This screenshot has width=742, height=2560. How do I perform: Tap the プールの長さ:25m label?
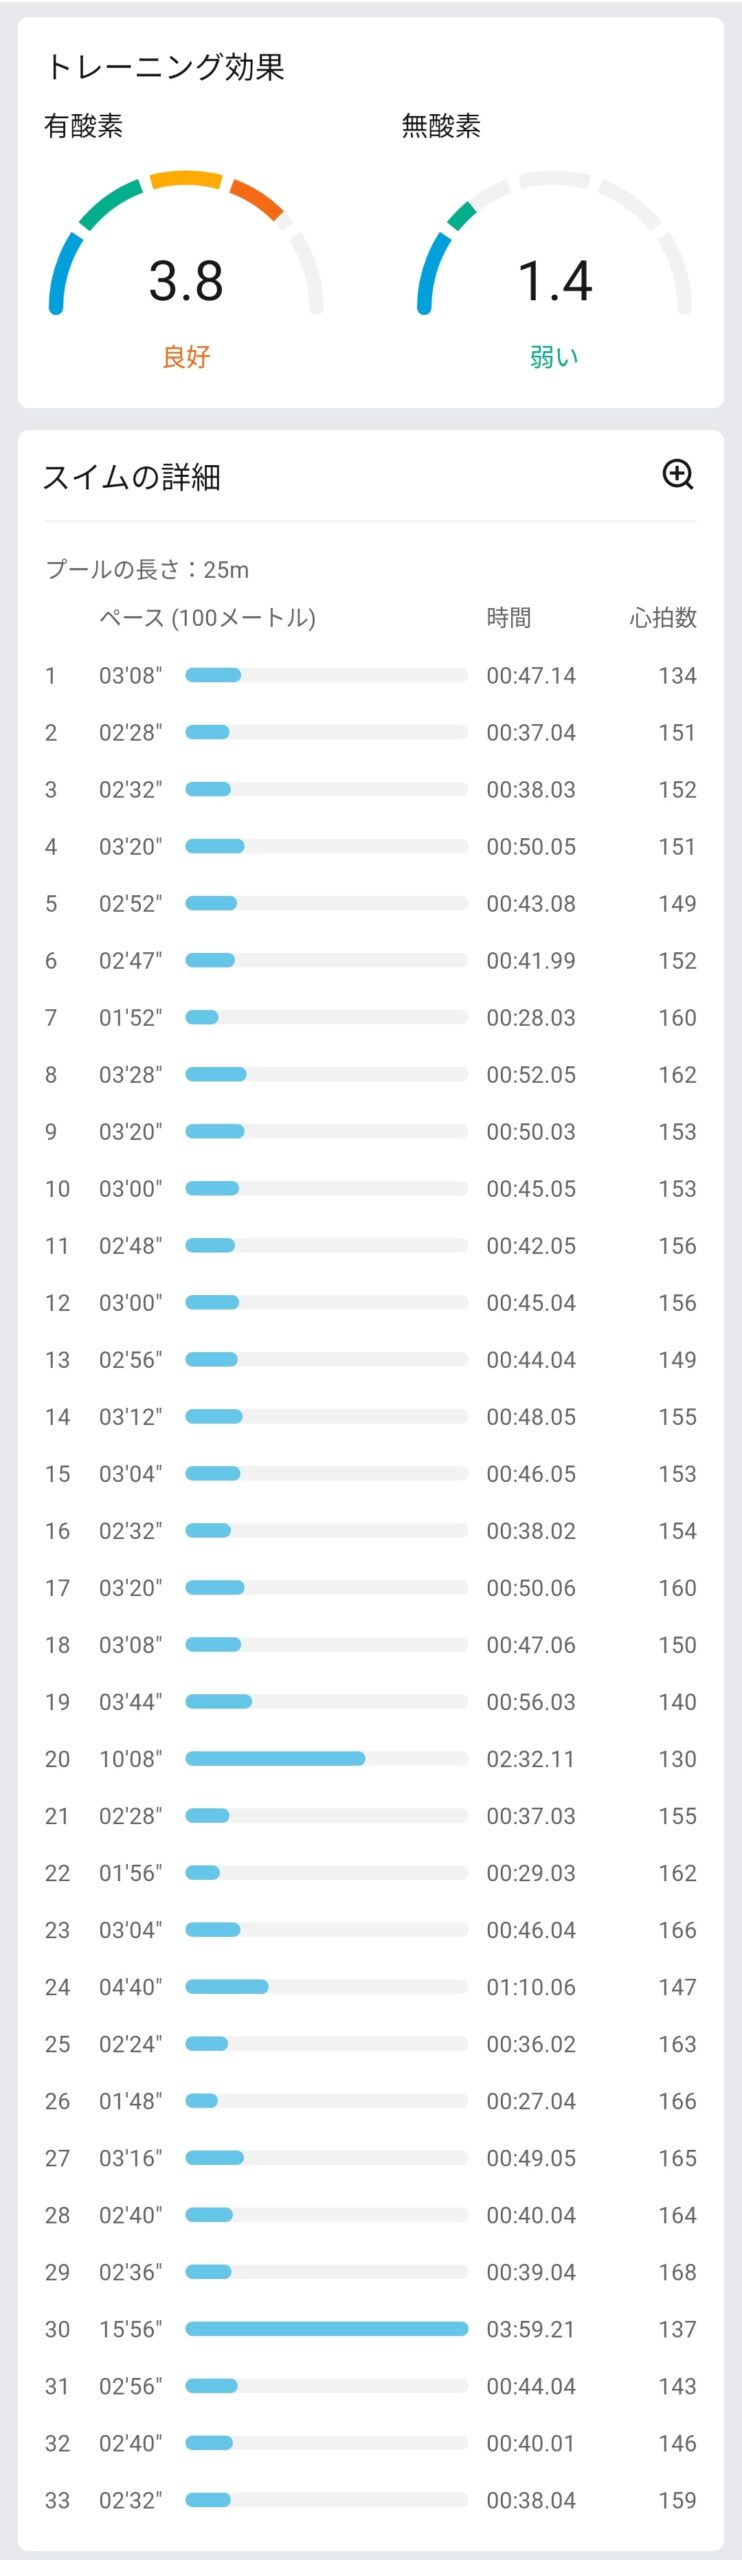pyautogui.click(x=147, y=570)
